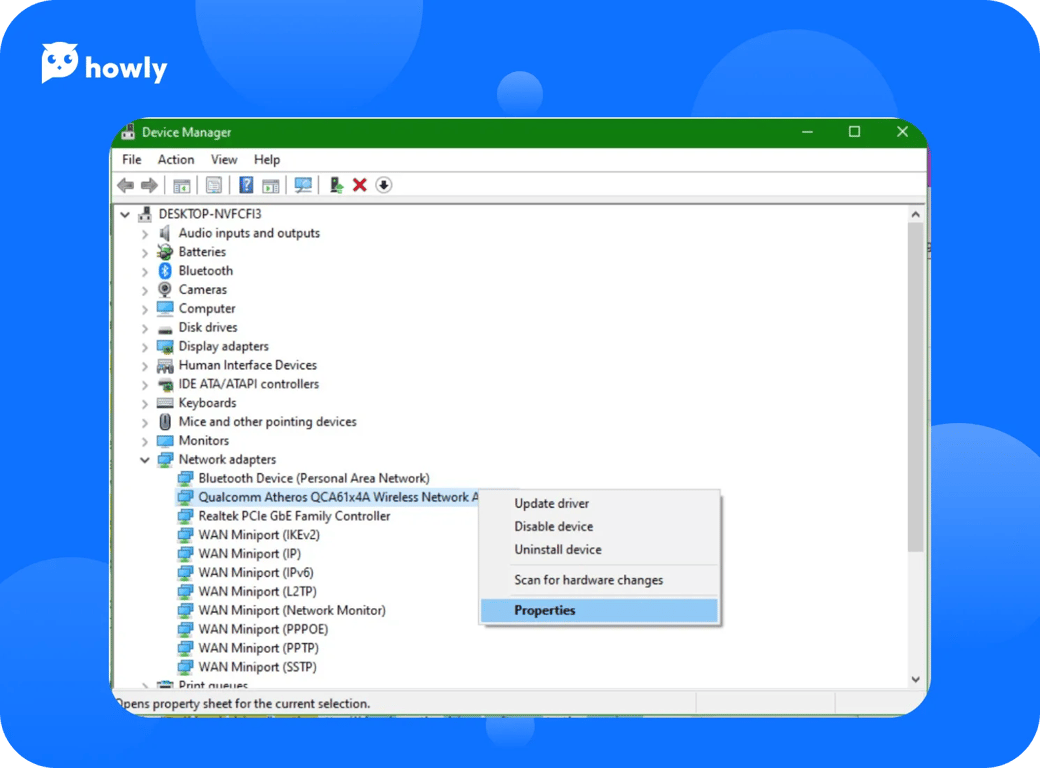Screen dimensions: 1040x768
Task: Click the Help question mark toolbar icon
Action: [x=246, y=185]
